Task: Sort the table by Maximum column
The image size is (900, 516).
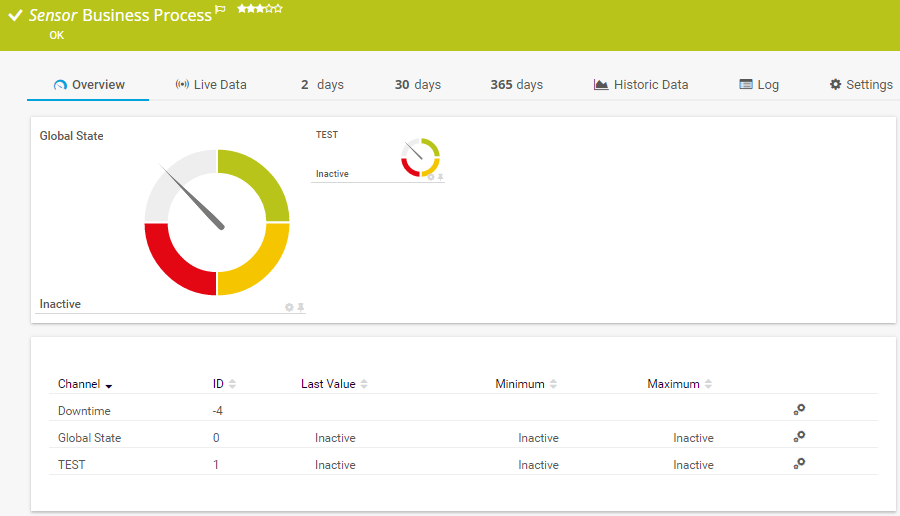Action: point(708,384)
